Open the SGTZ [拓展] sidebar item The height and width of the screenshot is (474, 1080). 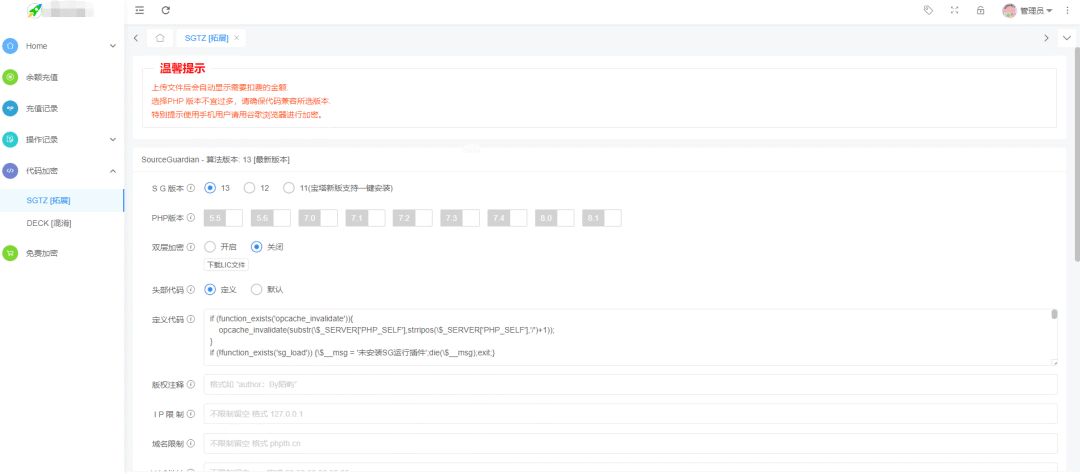[x=62, y=200]
